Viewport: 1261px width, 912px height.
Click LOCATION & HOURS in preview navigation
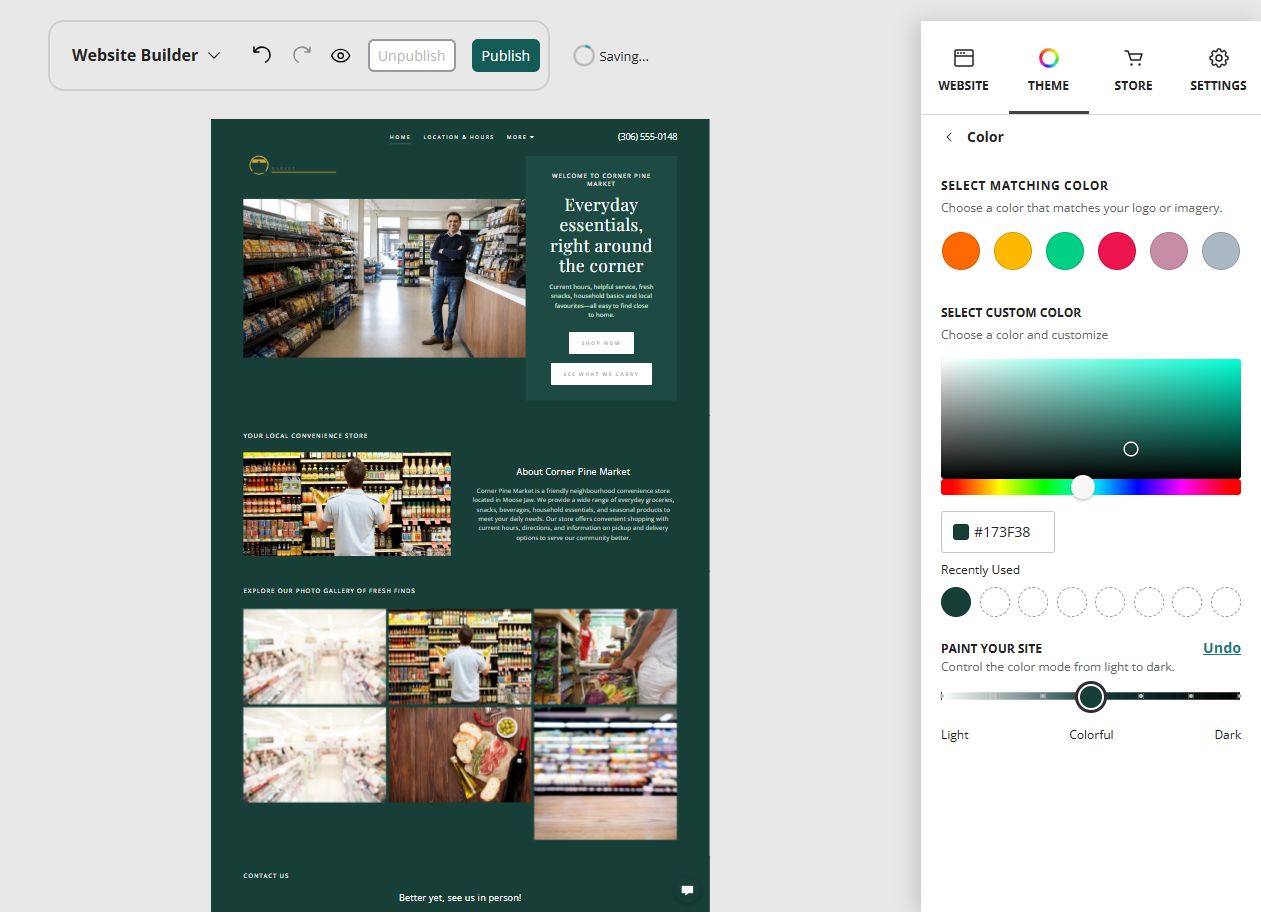click(x=459, y=137)
